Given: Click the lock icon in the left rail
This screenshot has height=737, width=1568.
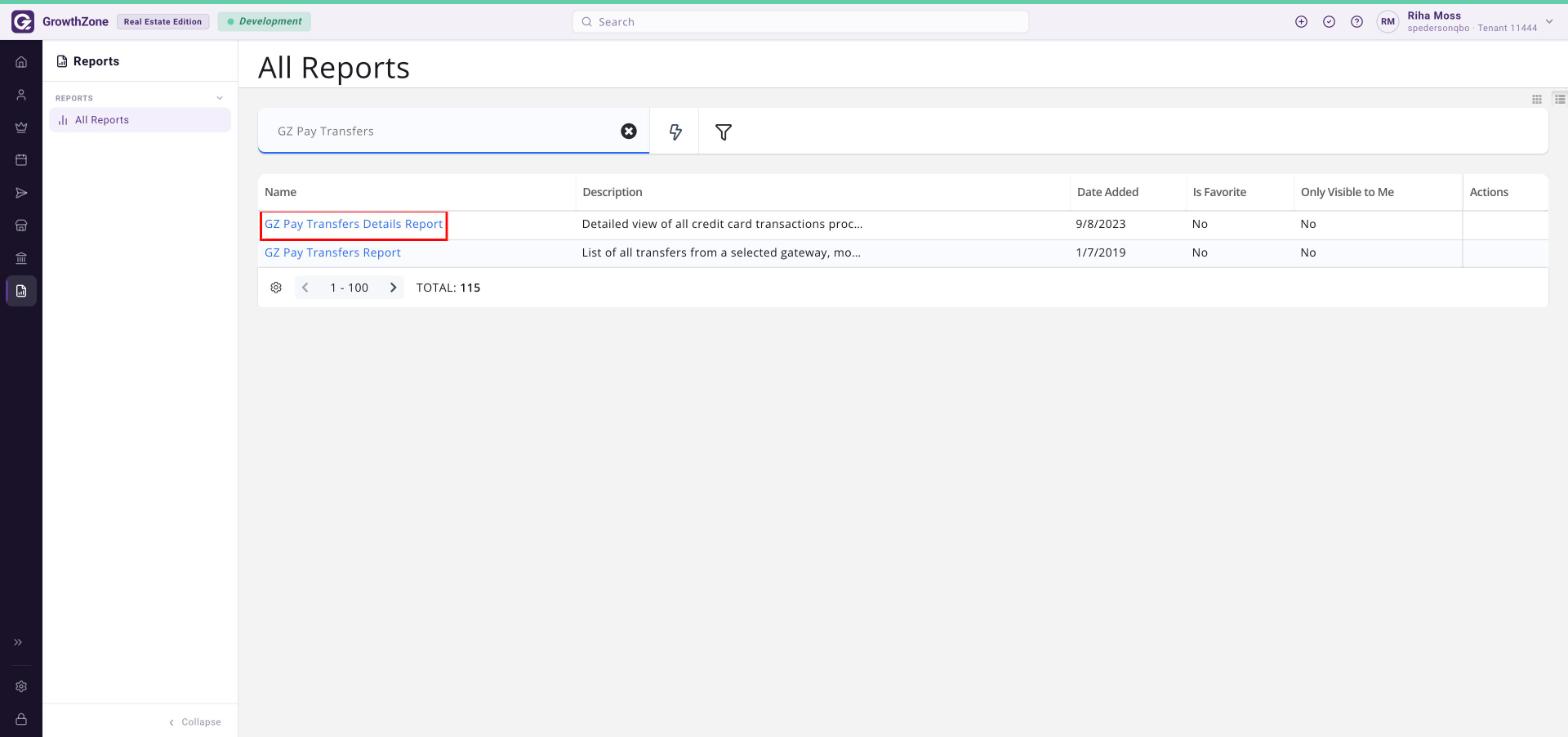Looking at the screenshot, I should coord(21,720).
